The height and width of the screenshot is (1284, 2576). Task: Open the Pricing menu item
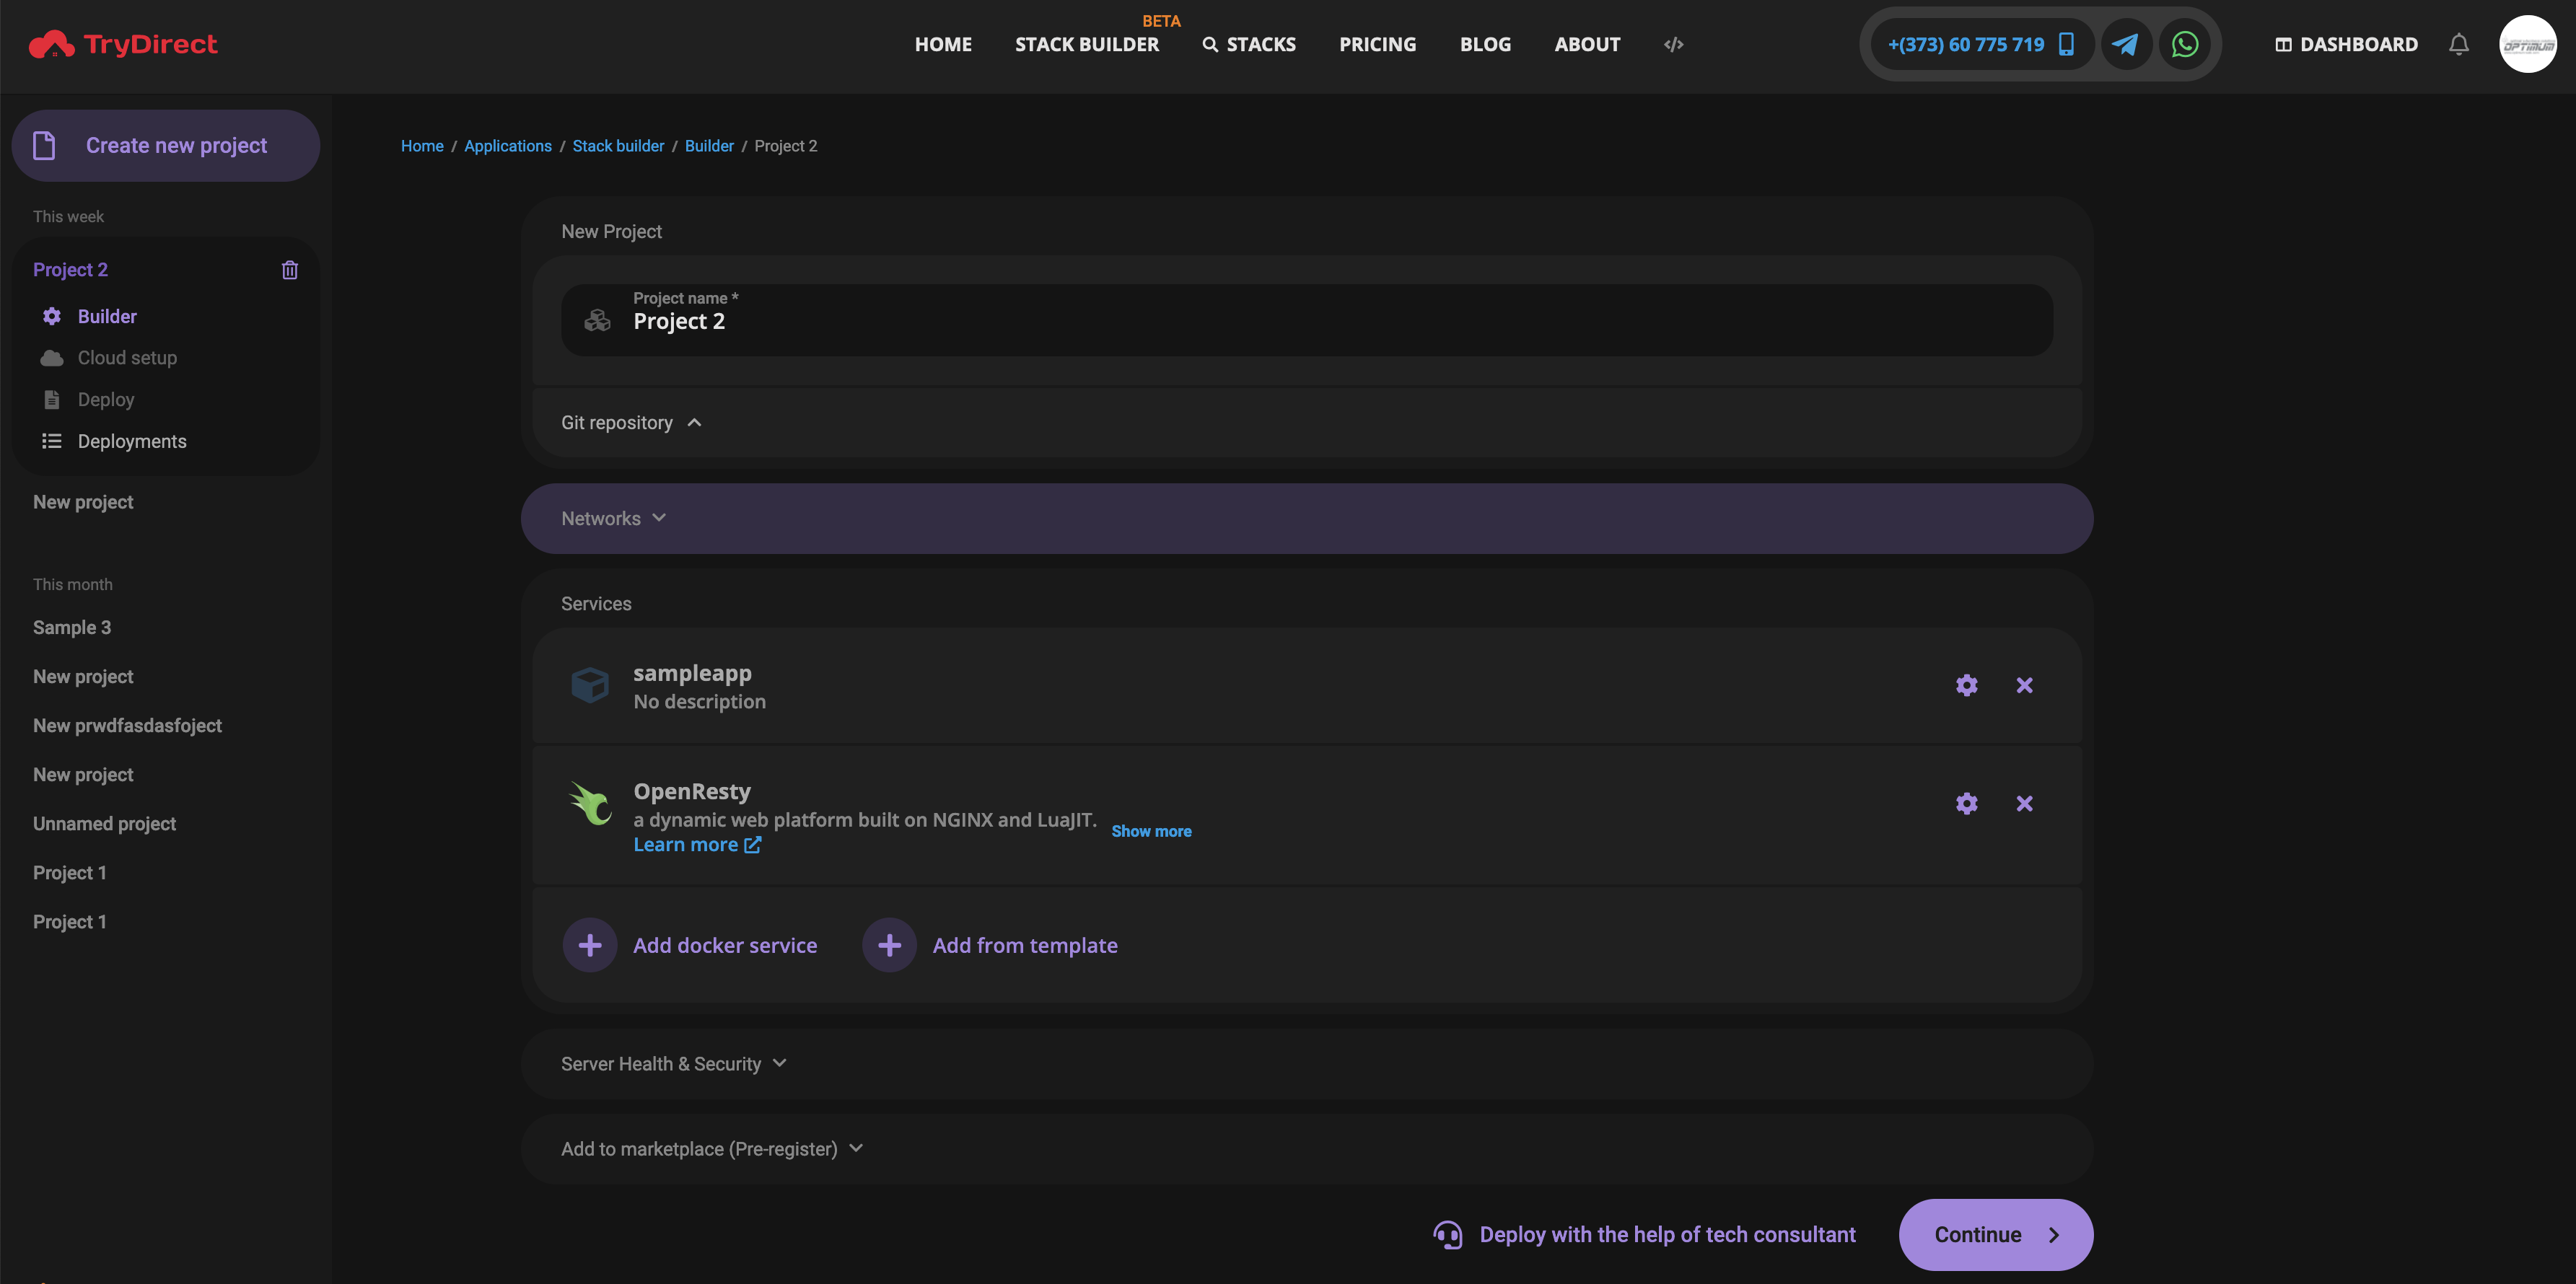coord(1377,44)
